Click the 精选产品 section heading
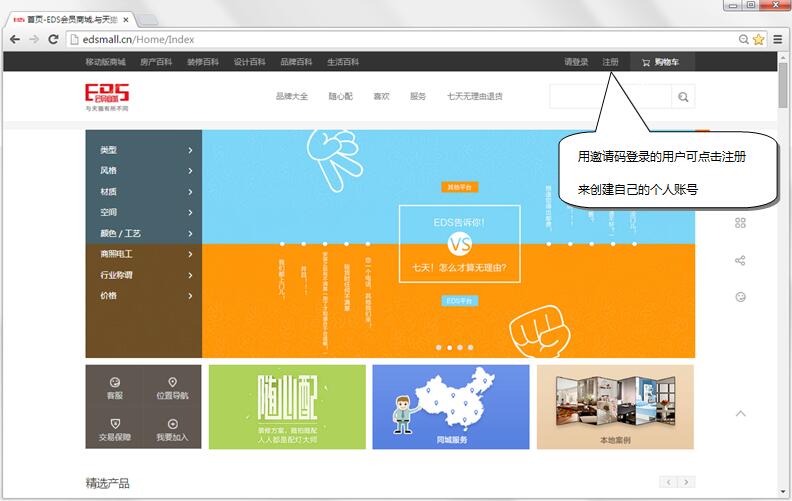 [107, 483]
